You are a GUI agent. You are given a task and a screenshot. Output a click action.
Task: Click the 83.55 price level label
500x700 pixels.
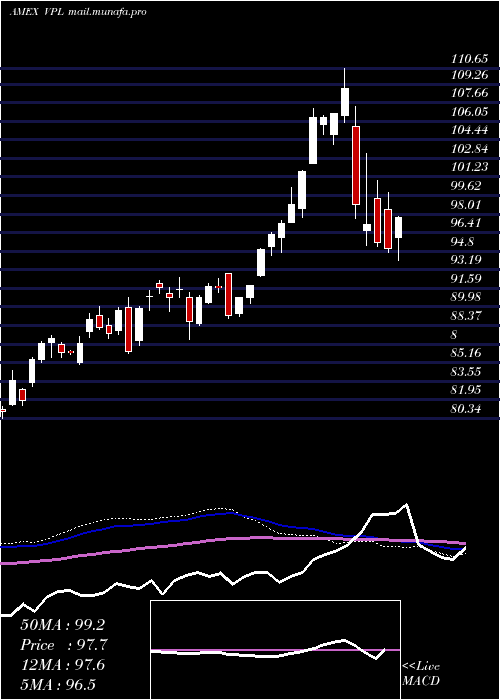(467, 371)
